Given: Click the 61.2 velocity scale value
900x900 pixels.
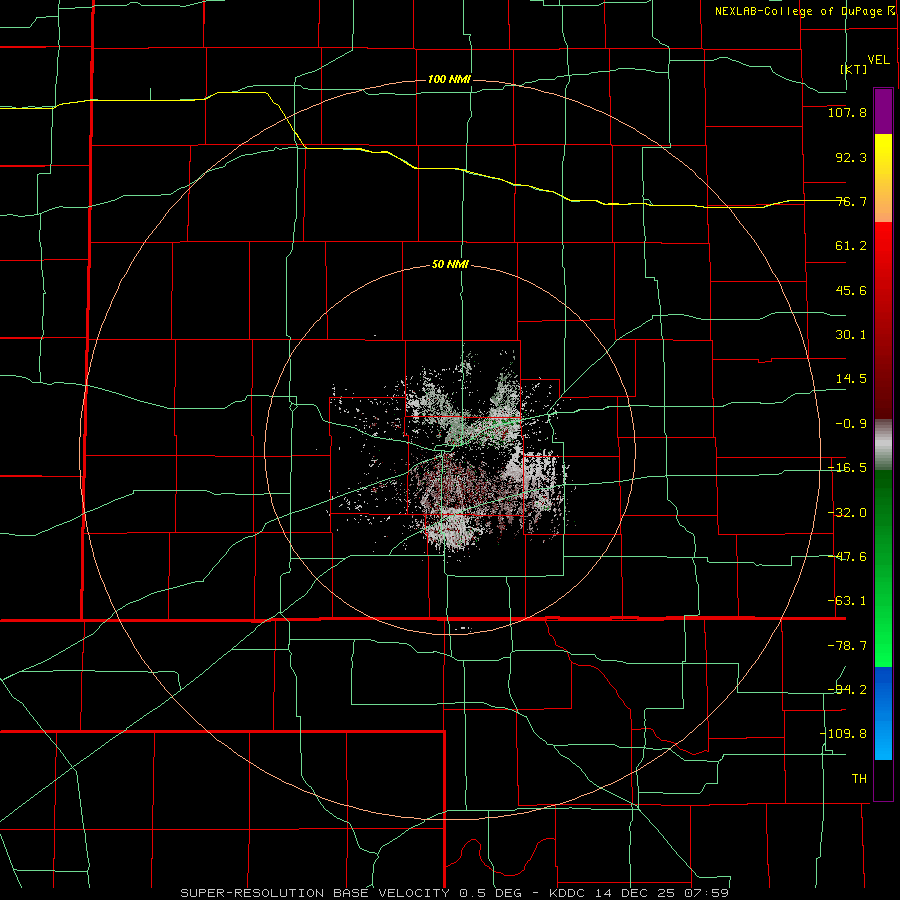Looking at the screenshot, I should tap(851, 246).
